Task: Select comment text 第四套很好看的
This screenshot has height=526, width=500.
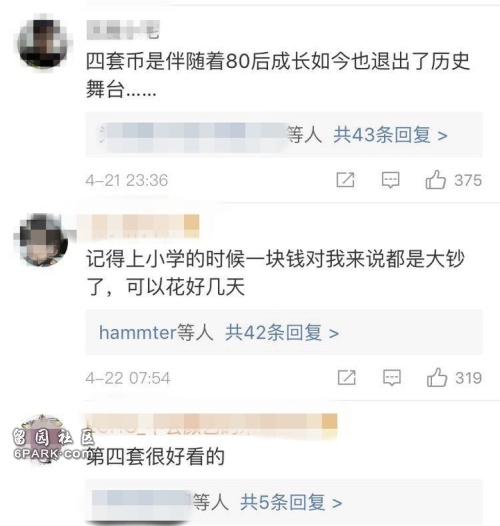Action: pos(155,457)
